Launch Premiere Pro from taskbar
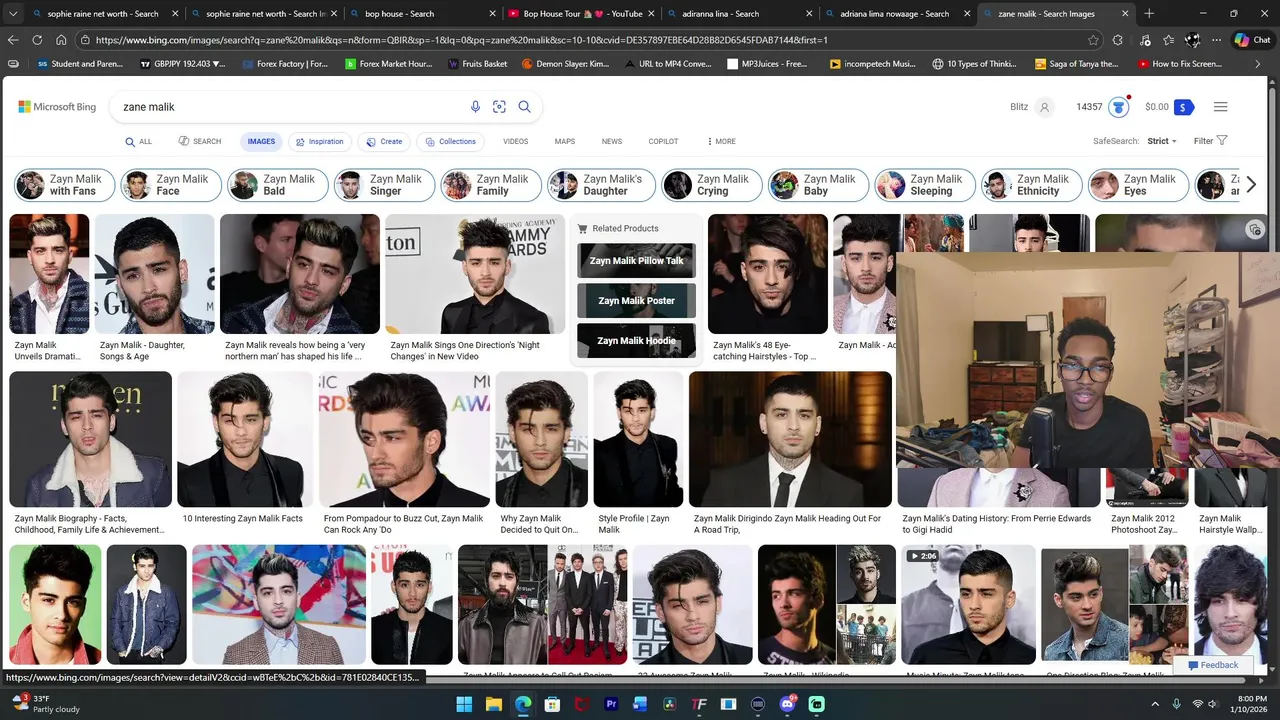Screen dimensions: 1280x720 tap(611, 704)
